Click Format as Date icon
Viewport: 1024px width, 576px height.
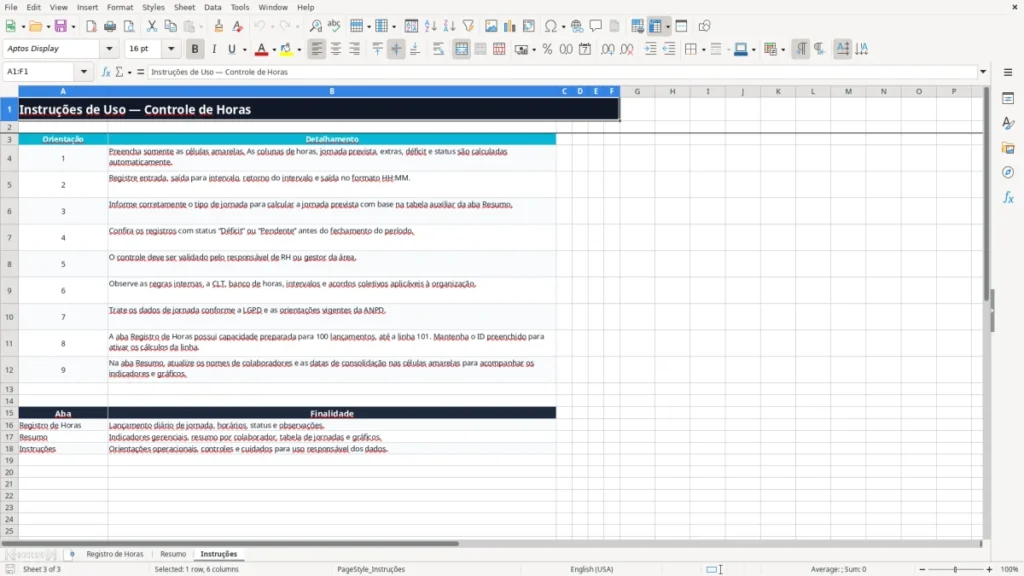[x=585, y=49]
